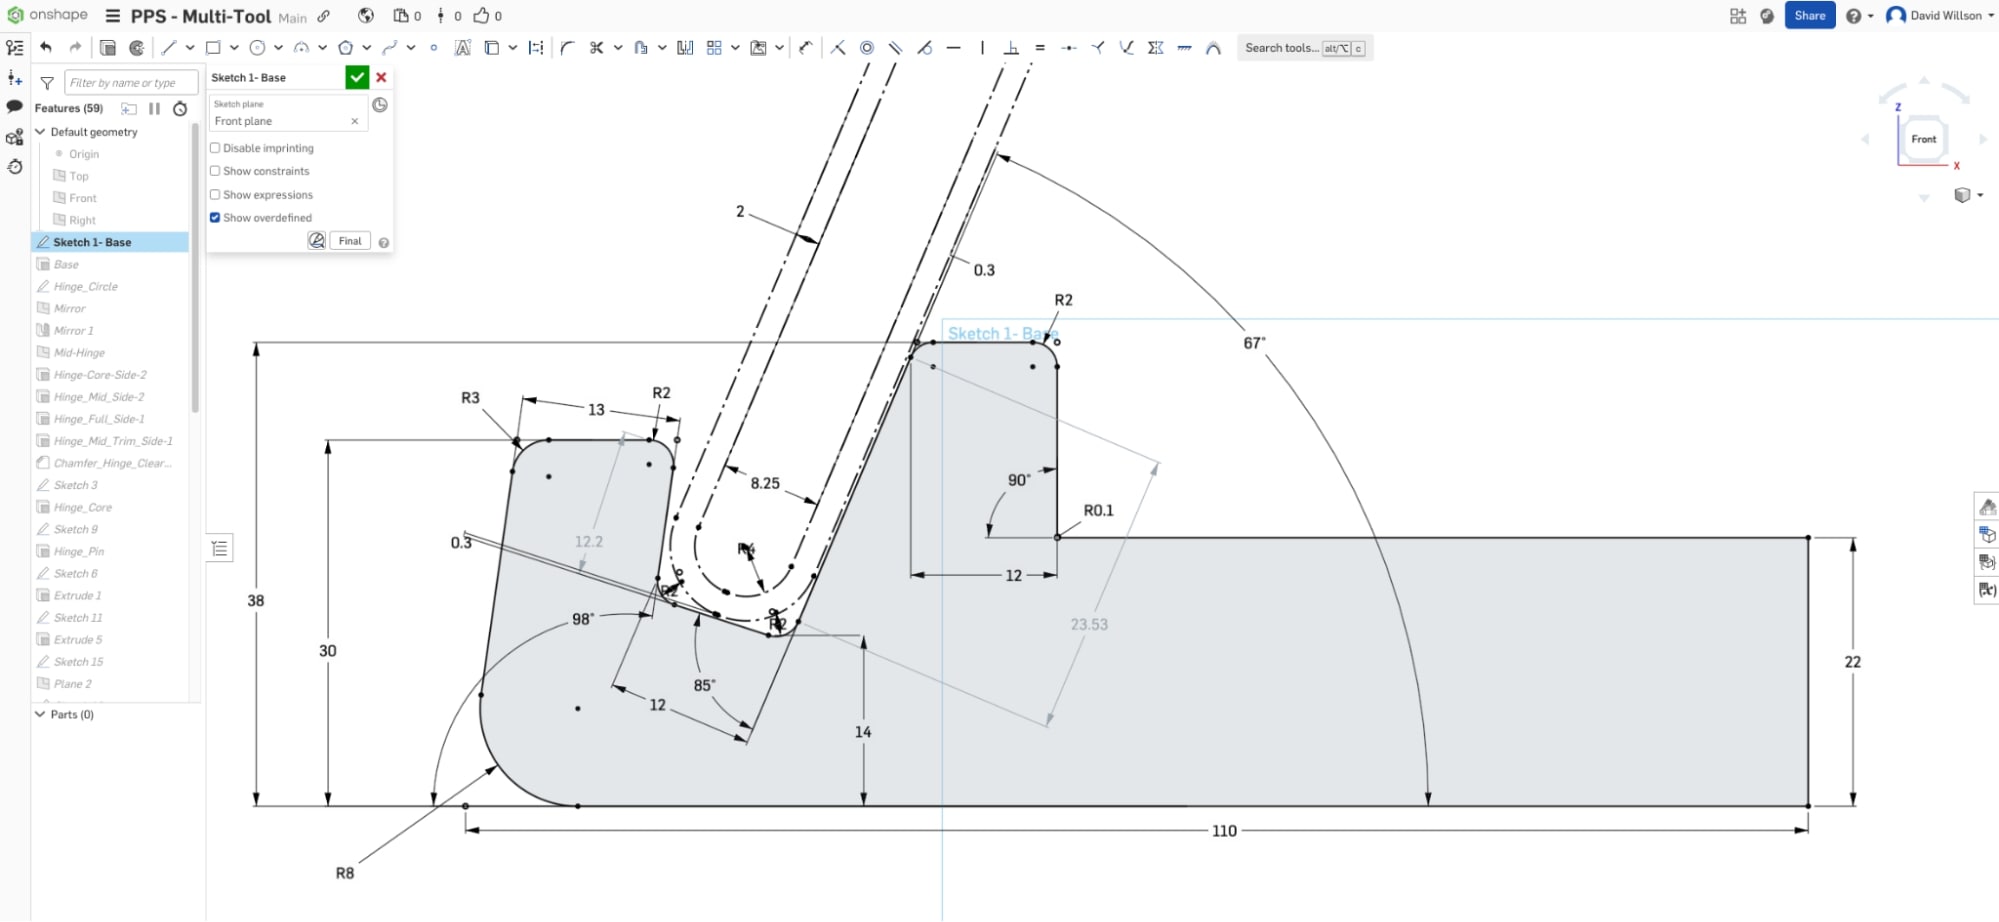1999x922 pixels.
Task: Select the Mirror sketch tool
Action: coord(685,47)
